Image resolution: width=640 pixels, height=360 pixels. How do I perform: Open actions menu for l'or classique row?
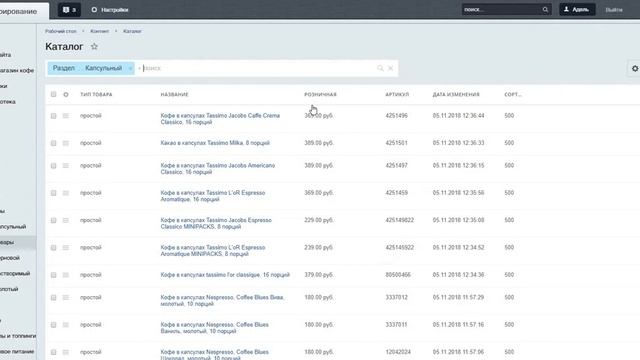coord(66,275)
